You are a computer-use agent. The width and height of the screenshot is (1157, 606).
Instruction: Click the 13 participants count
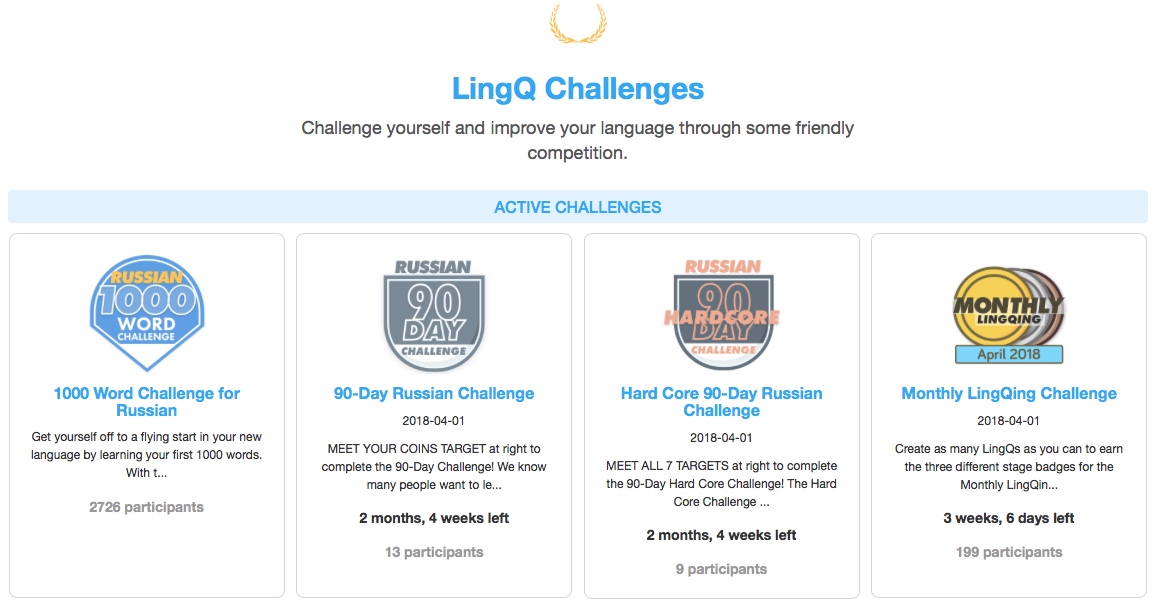(434, 552)
